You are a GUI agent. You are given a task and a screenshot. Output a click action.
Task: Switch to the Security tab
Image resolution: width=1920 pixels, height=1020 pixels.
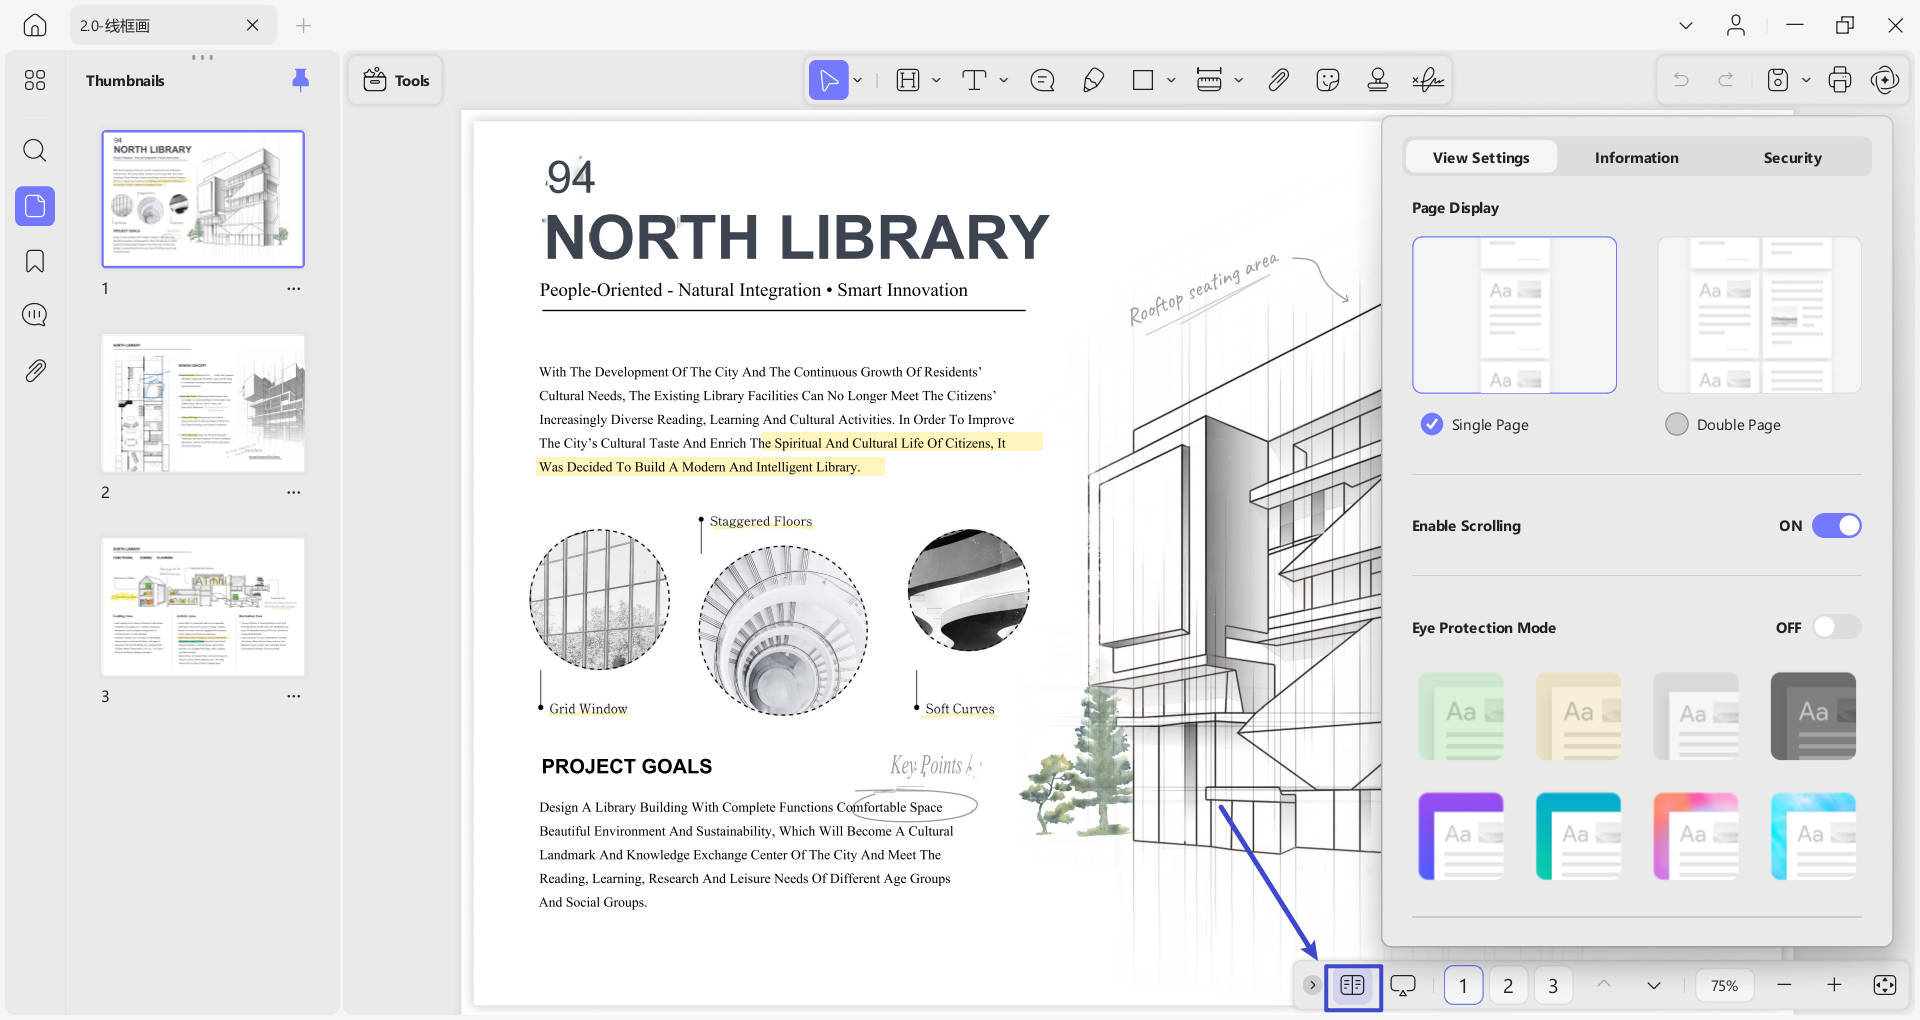(x=1792, y=158)
